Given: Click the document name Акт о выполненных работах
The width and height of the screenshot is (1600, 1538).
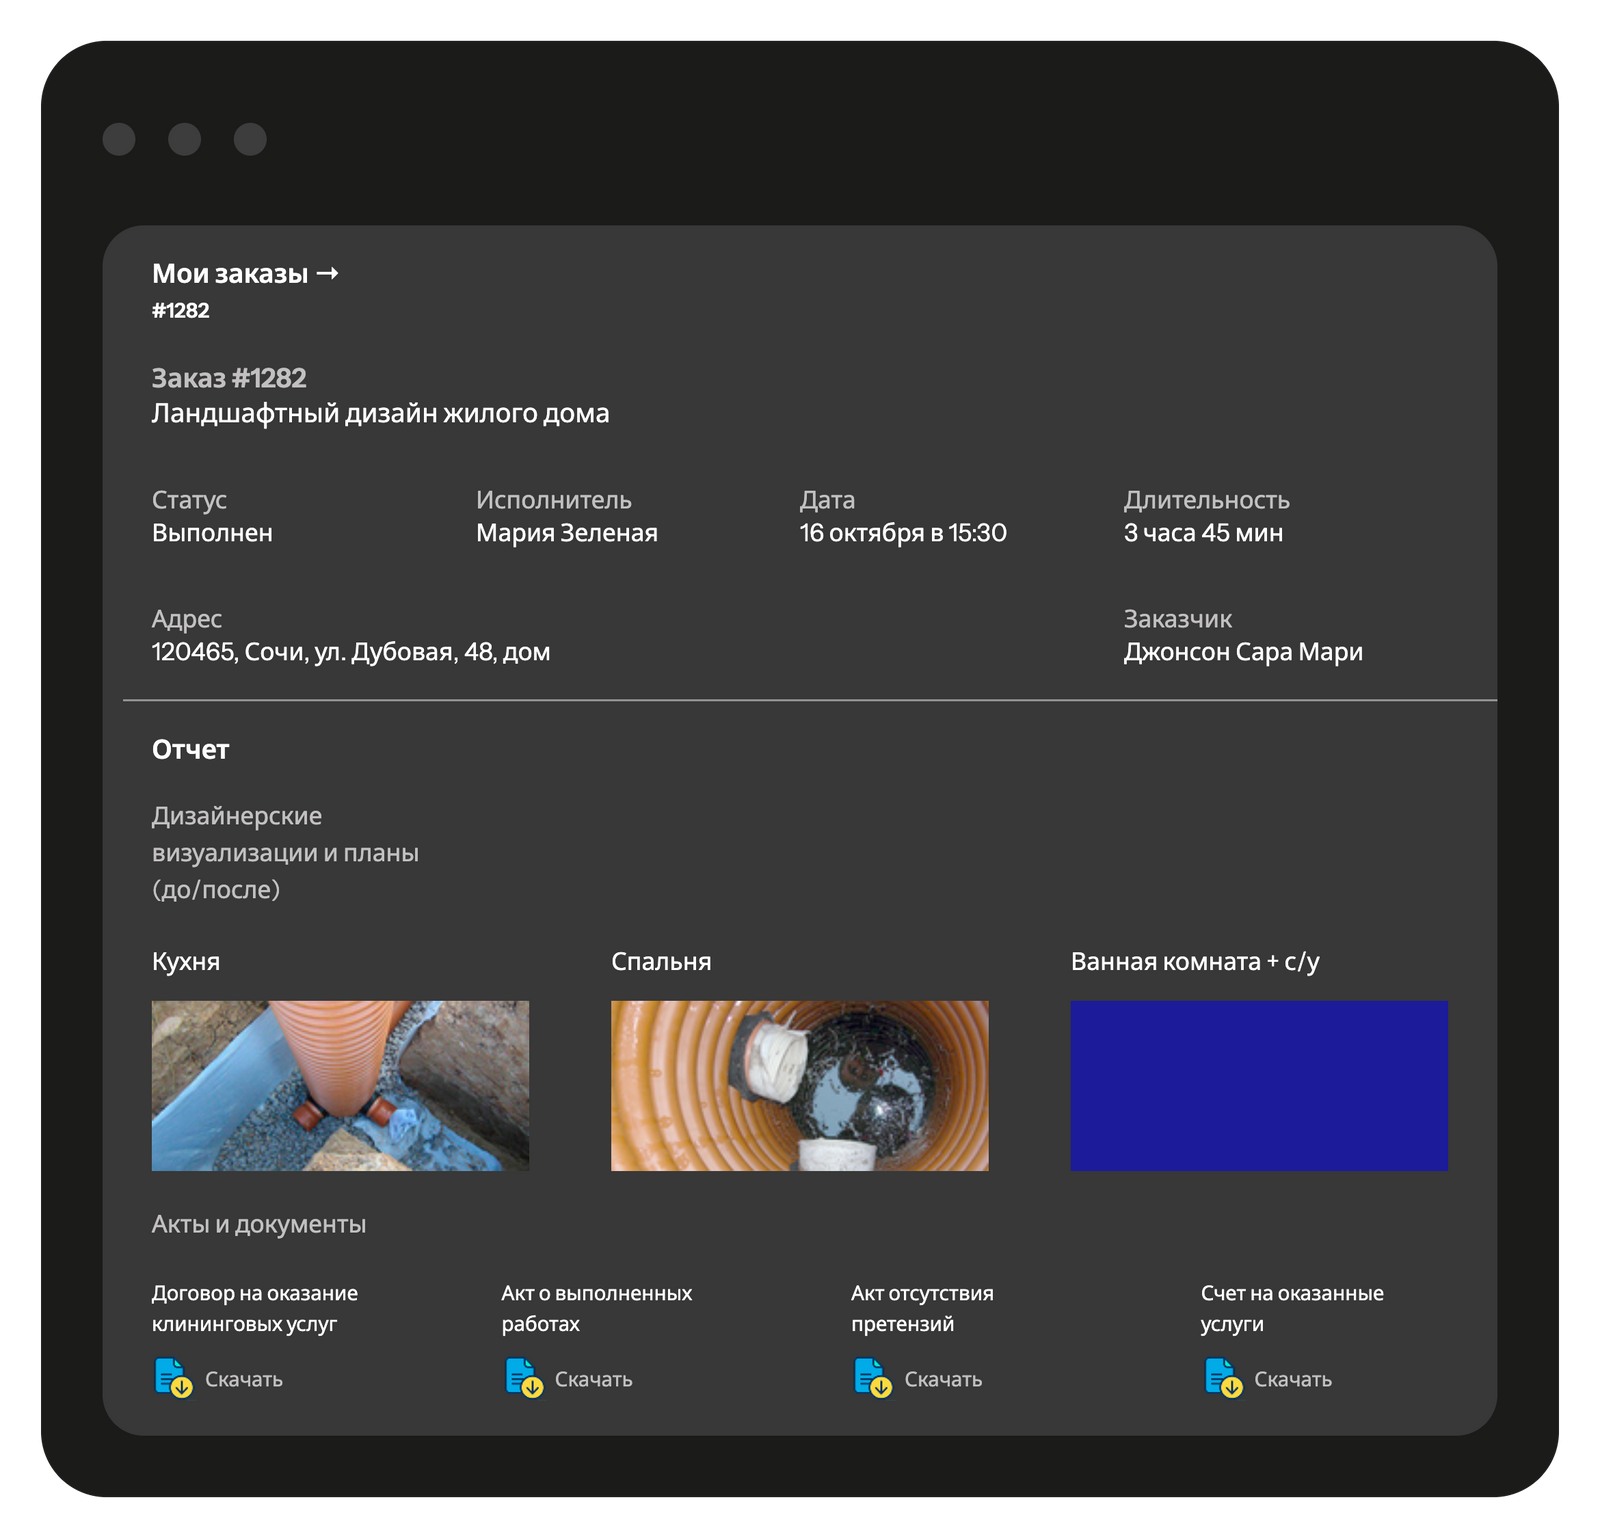Looking at the screenshot, I should pos(597,1308).
